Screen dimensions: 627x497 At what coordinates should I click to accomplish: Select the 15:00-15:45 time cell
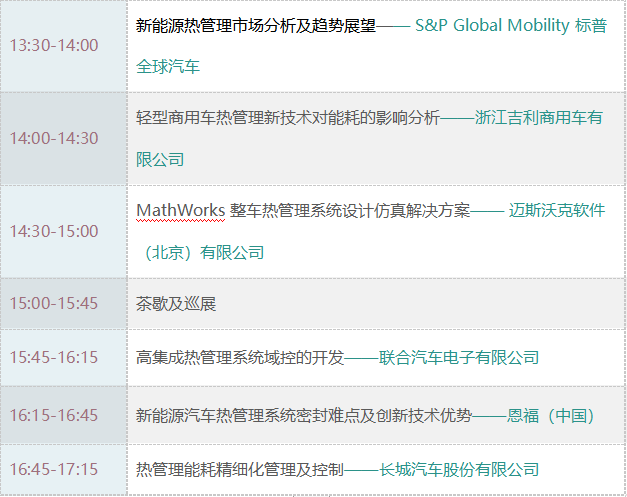[64, 303]
